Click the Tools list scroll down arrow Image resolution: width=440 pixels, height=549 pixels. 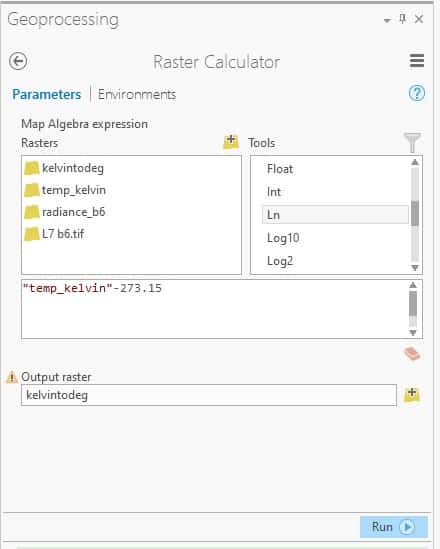click(x=415, y=268)
